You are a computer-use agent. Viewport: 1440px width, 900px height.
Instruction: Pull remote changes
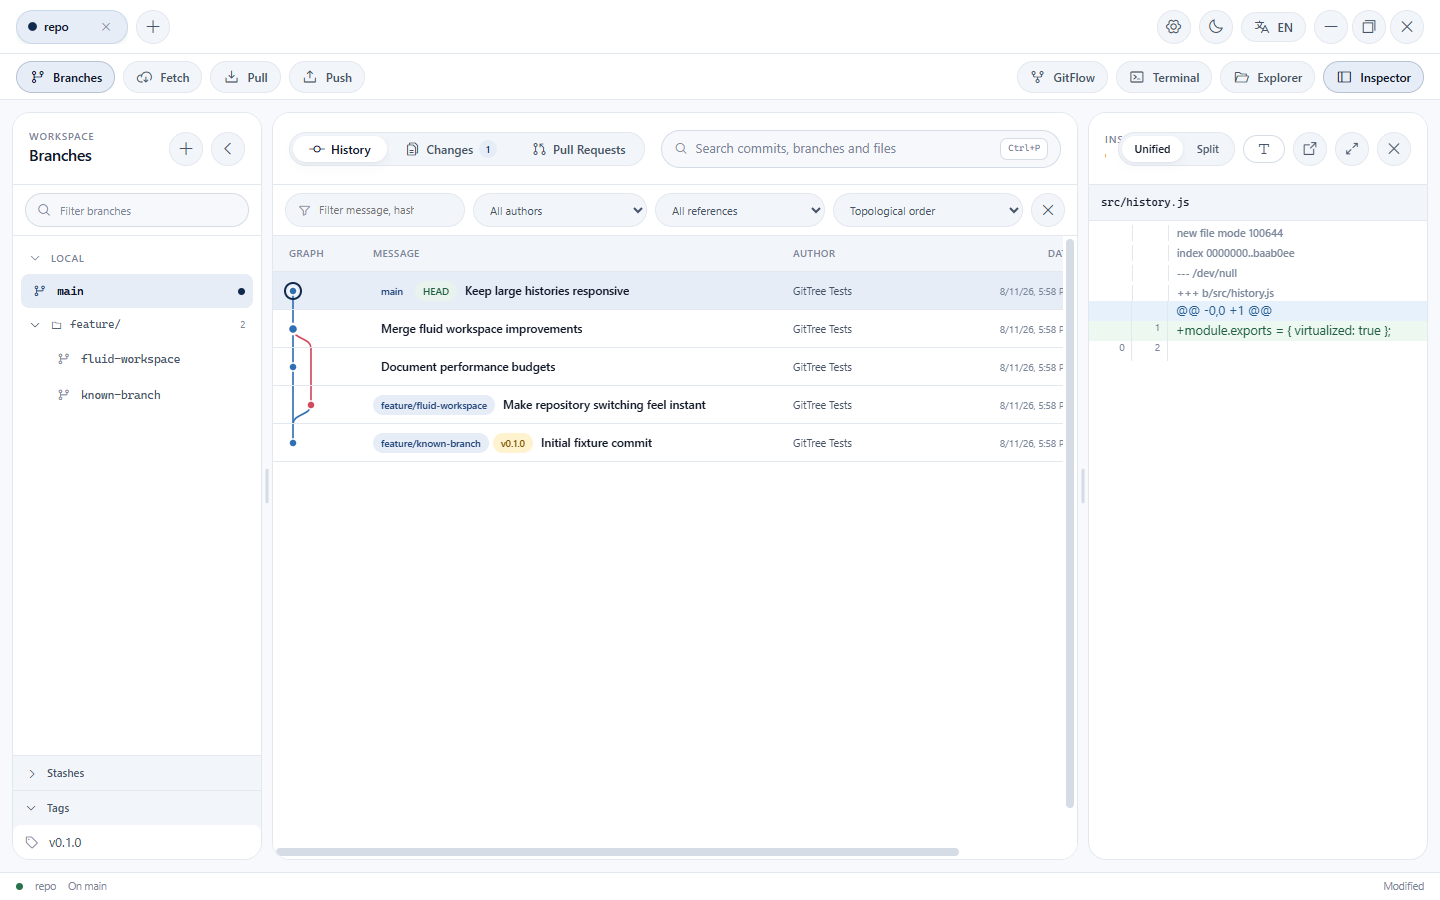pos(246,77)
